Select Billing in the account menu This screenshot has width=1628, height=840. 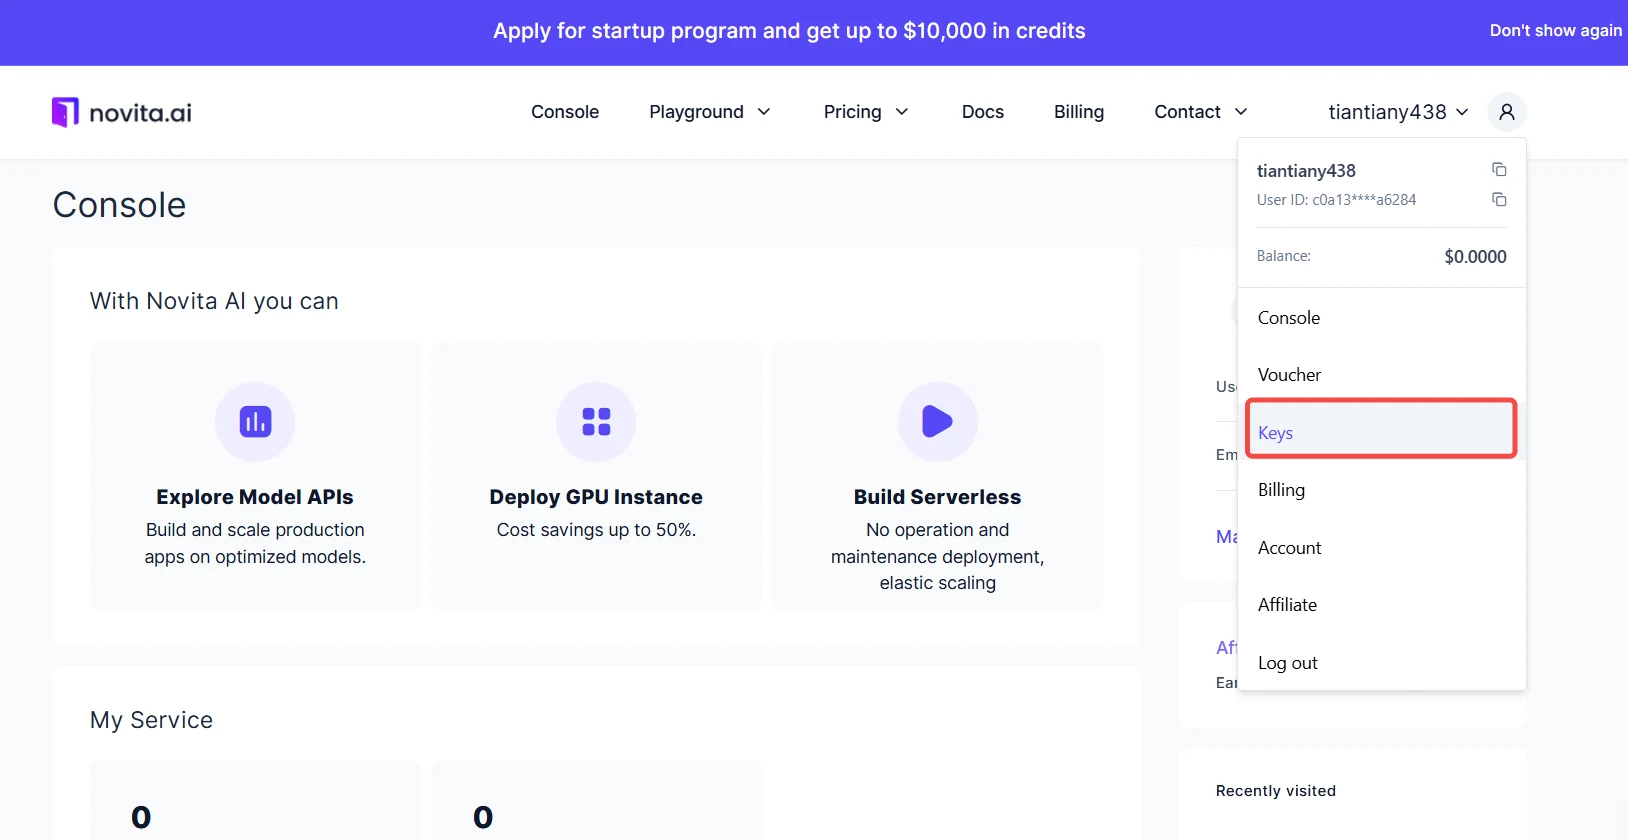[x=1381, y=490]
